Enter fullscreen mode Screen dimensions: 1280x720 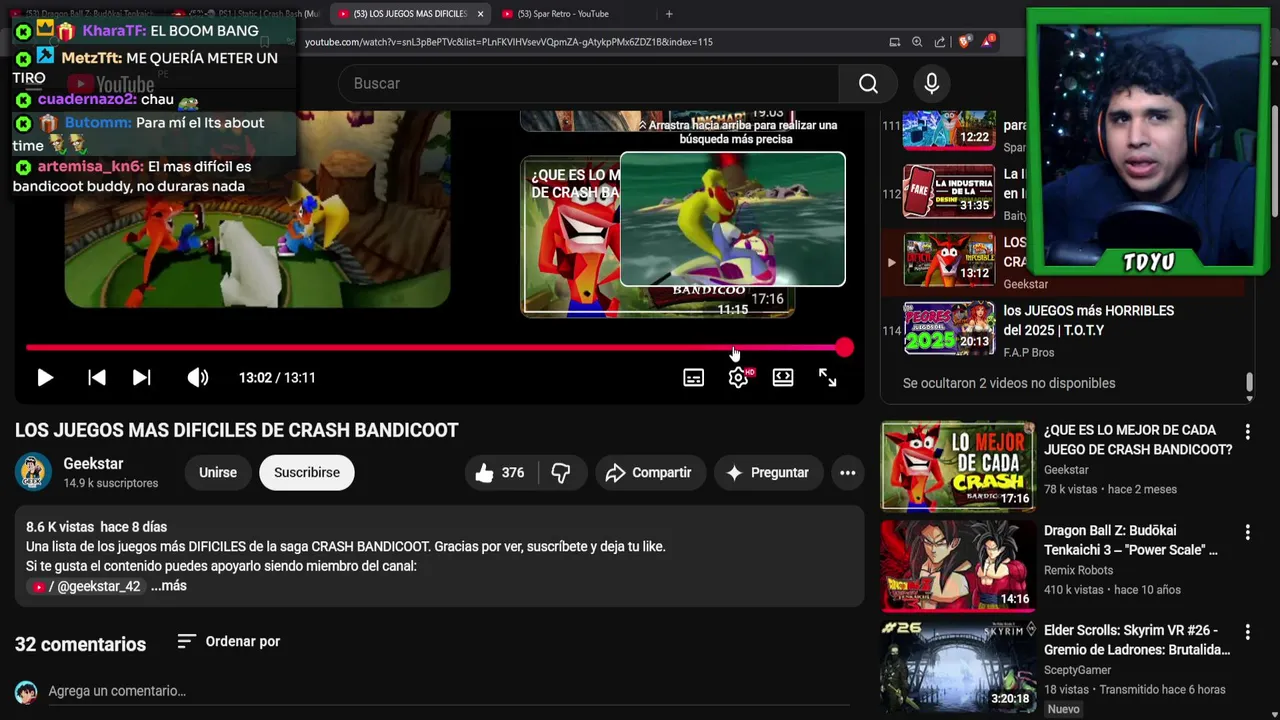tap(828, 377)
